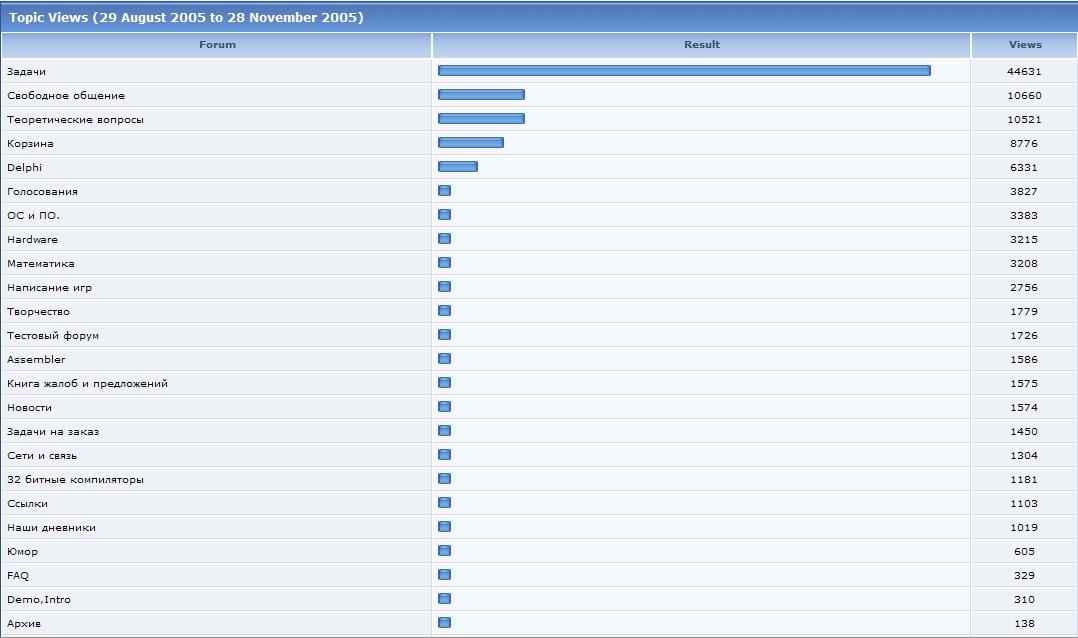Click the small bar for Hardware
Screen dimensions: 1078x638
pyautogui.click(x=444, y=239)
